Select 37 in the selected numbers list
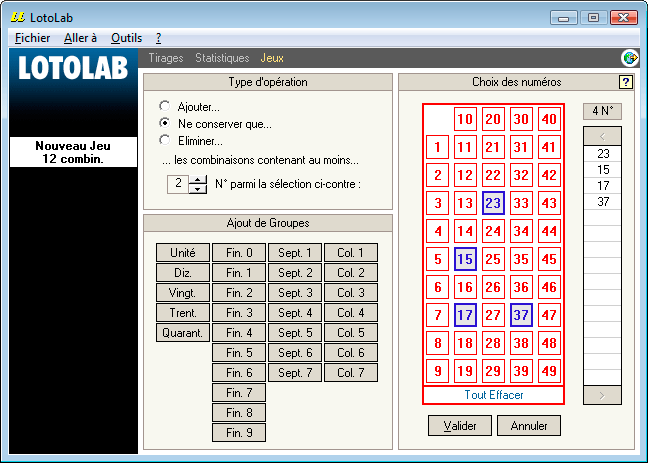 (x=602, y=202)
